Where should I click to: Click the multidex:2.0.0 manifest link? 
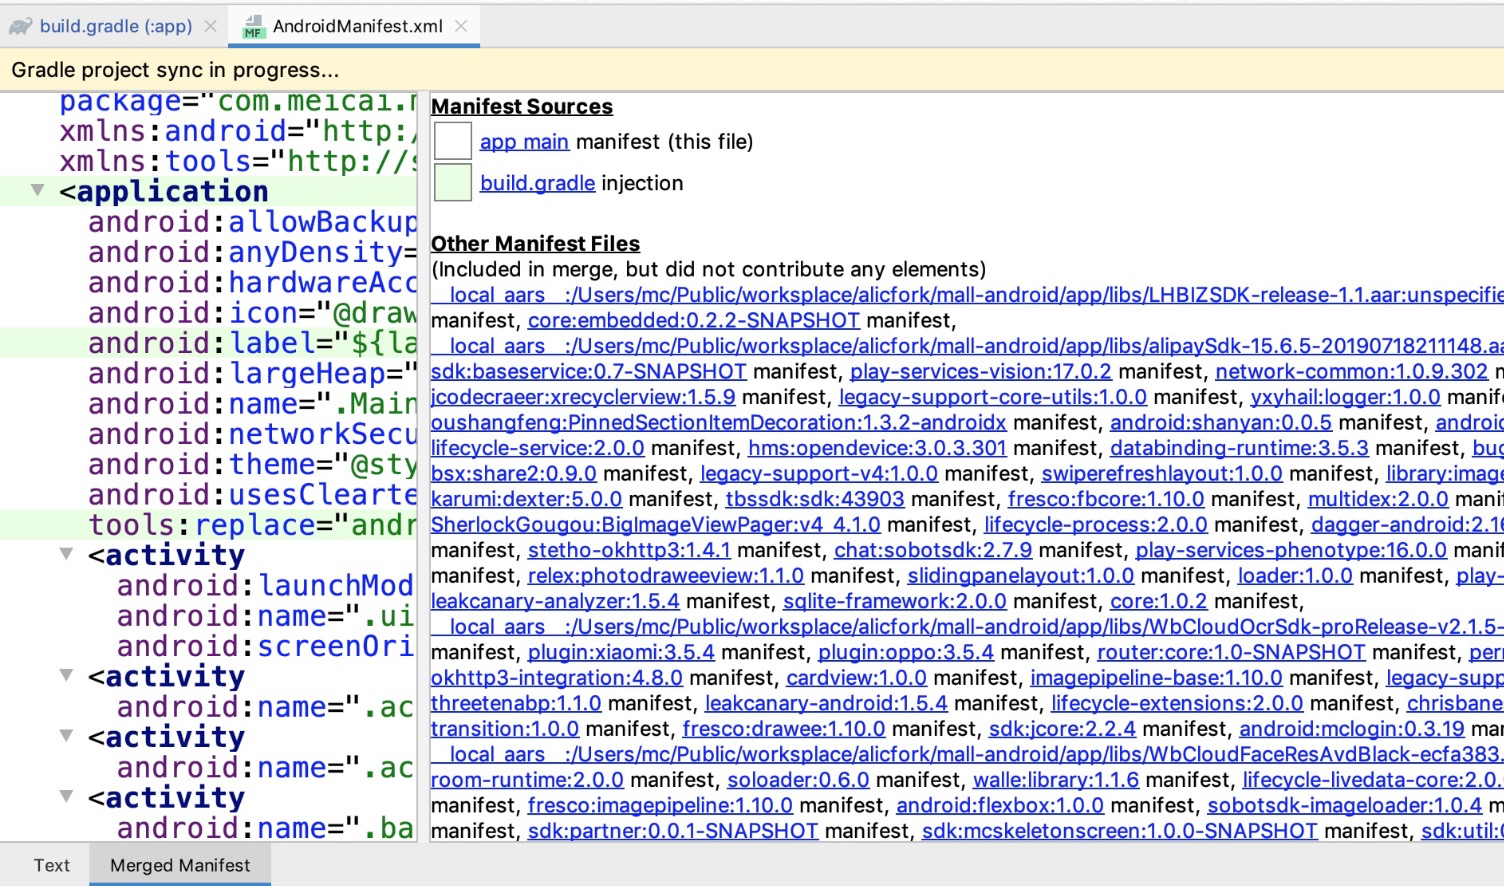coord(1378,498)
